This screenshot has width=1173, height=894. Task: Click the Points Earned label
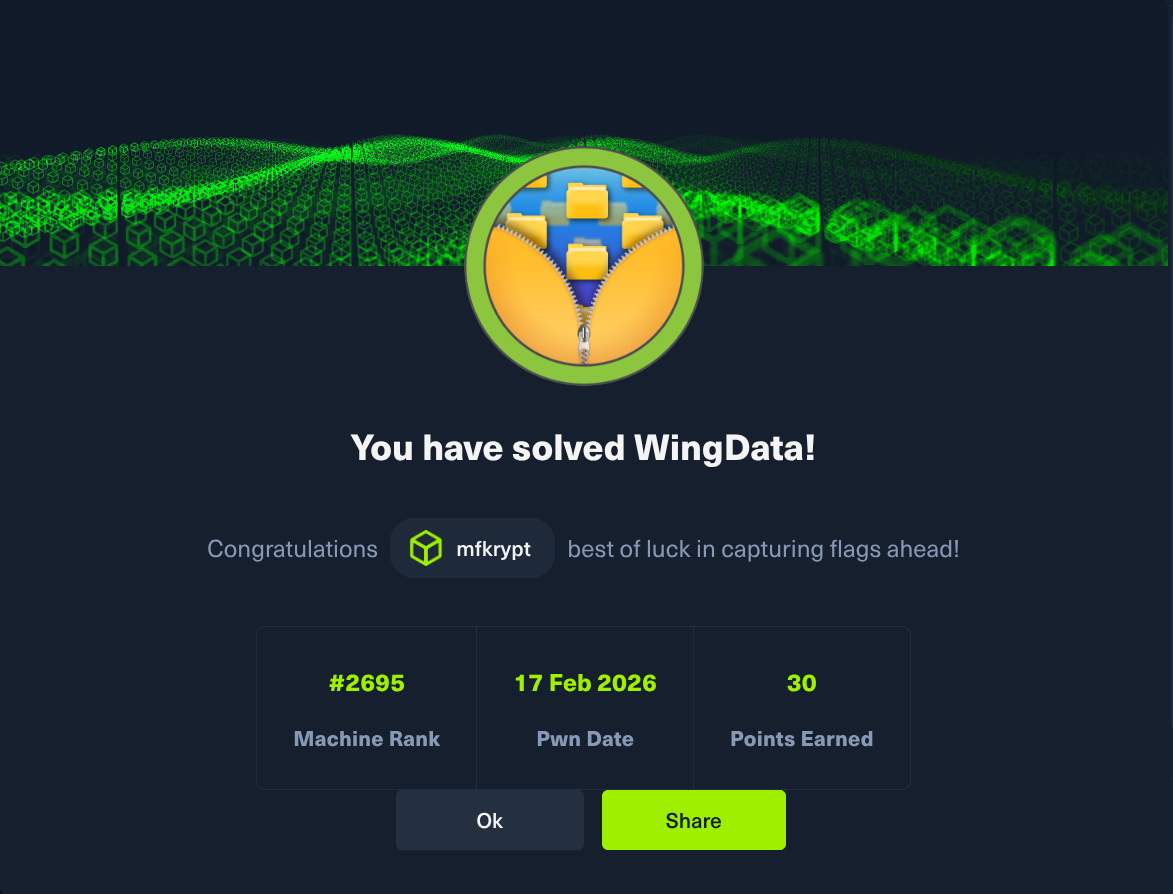(x=801, y=739)
